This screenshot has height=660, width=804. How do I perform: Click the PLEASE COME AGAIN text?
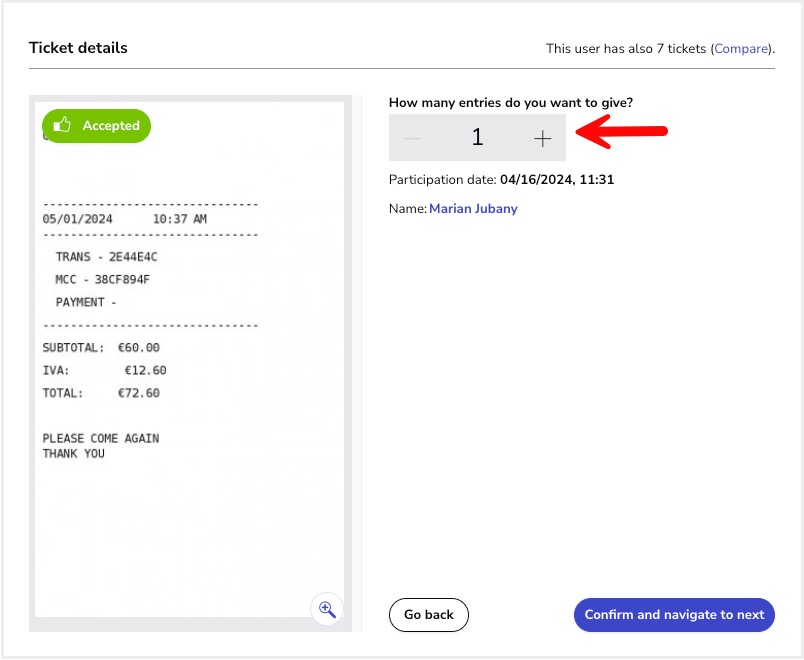(x=101, y=438)
